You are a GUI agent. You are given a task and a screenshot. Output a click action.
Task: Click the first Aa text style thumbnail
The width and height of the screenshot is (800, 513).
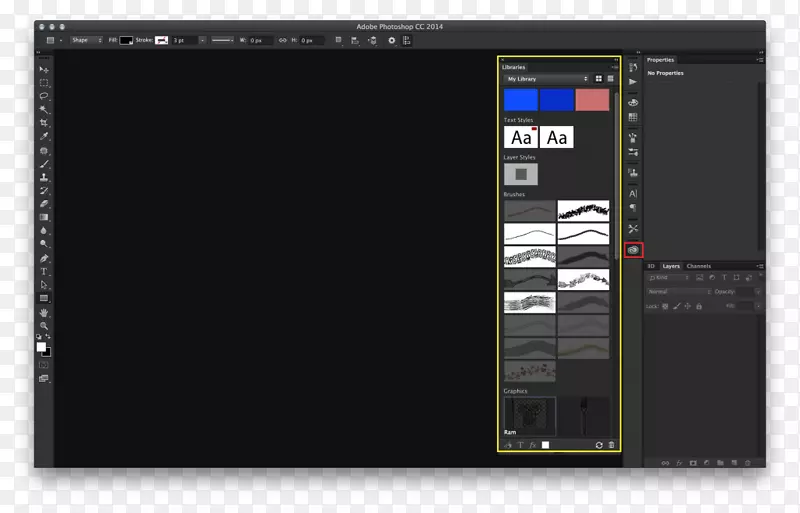[521, 138]
